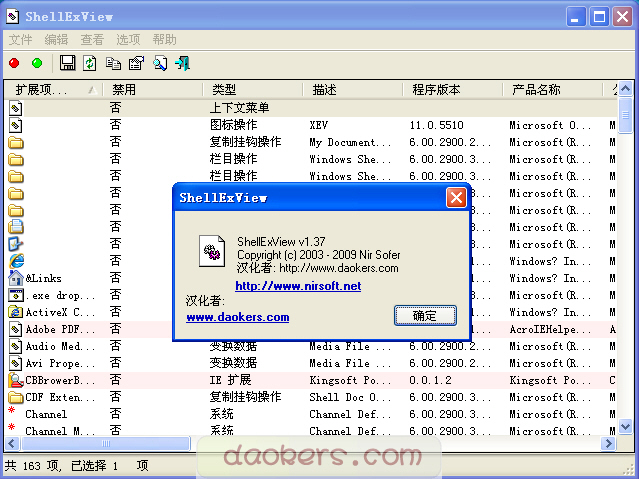Click the find magnifier toolbar icon
This screenshot has height=479, width=639.
[x=160, y=63]
